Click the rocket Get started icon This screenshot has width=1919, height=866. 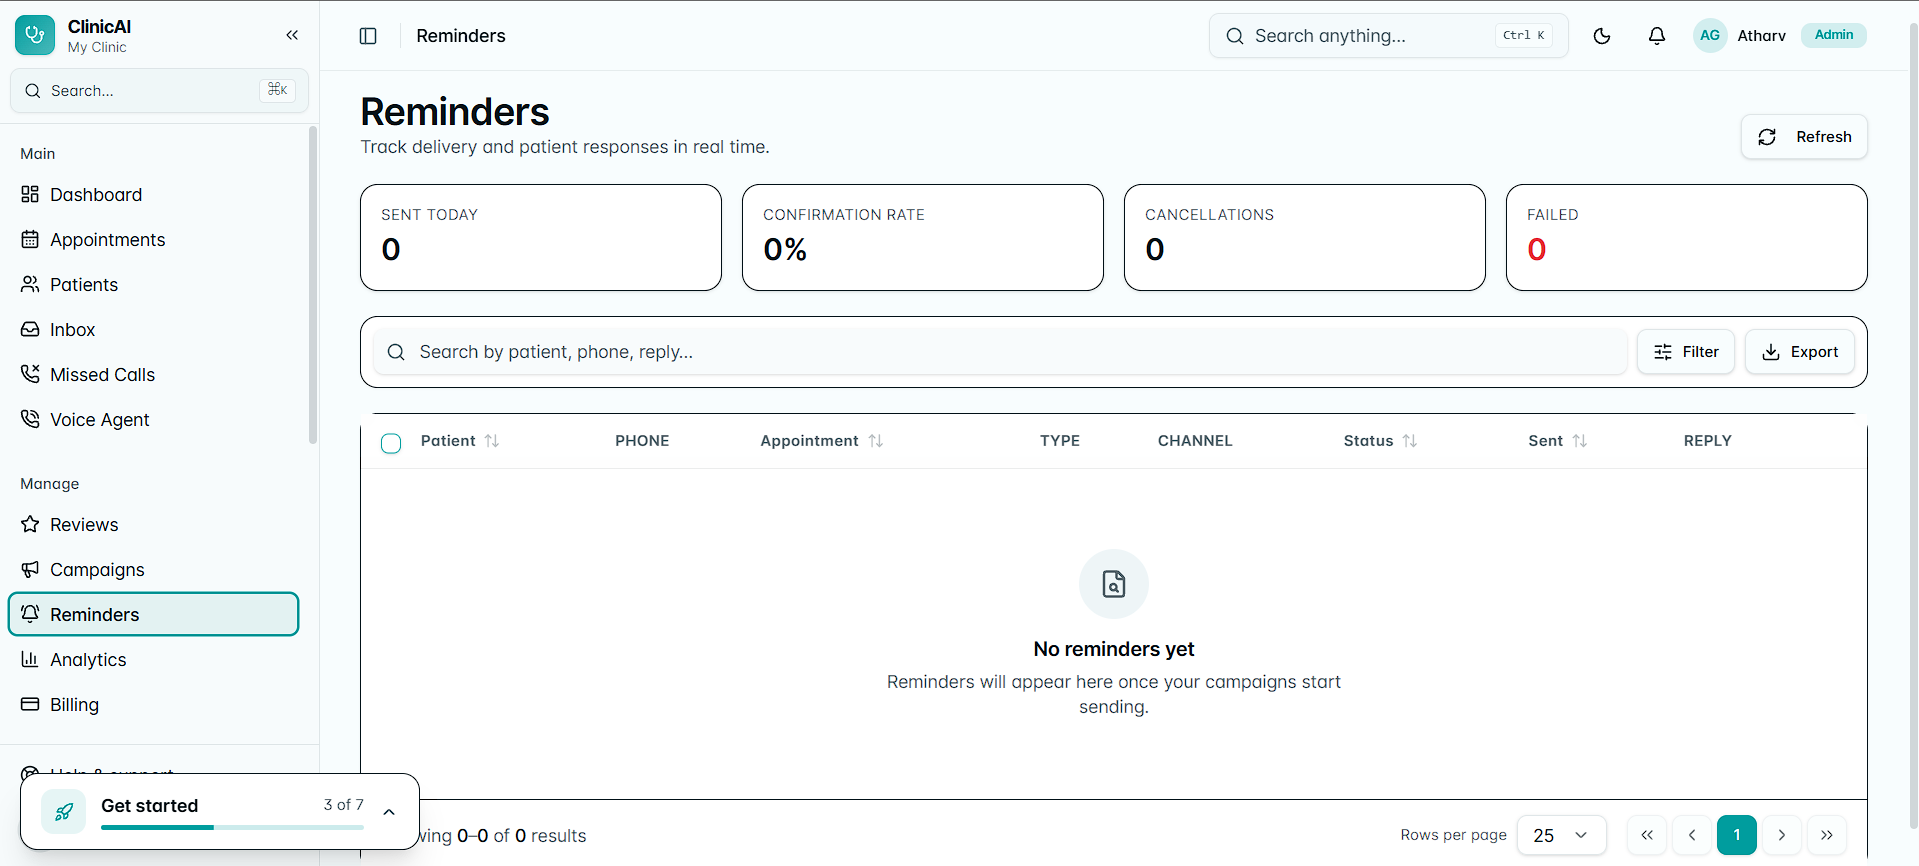point(64,812)
